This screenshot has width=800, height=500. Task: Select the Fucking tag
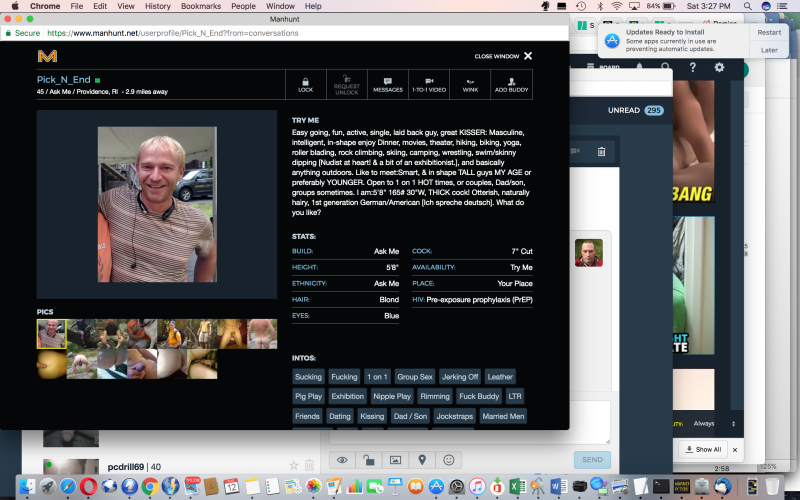(344, 377)
